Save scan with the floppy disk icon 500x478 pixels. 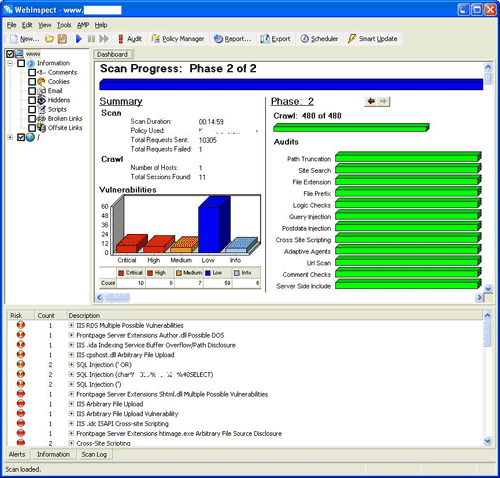pos(62,39)
